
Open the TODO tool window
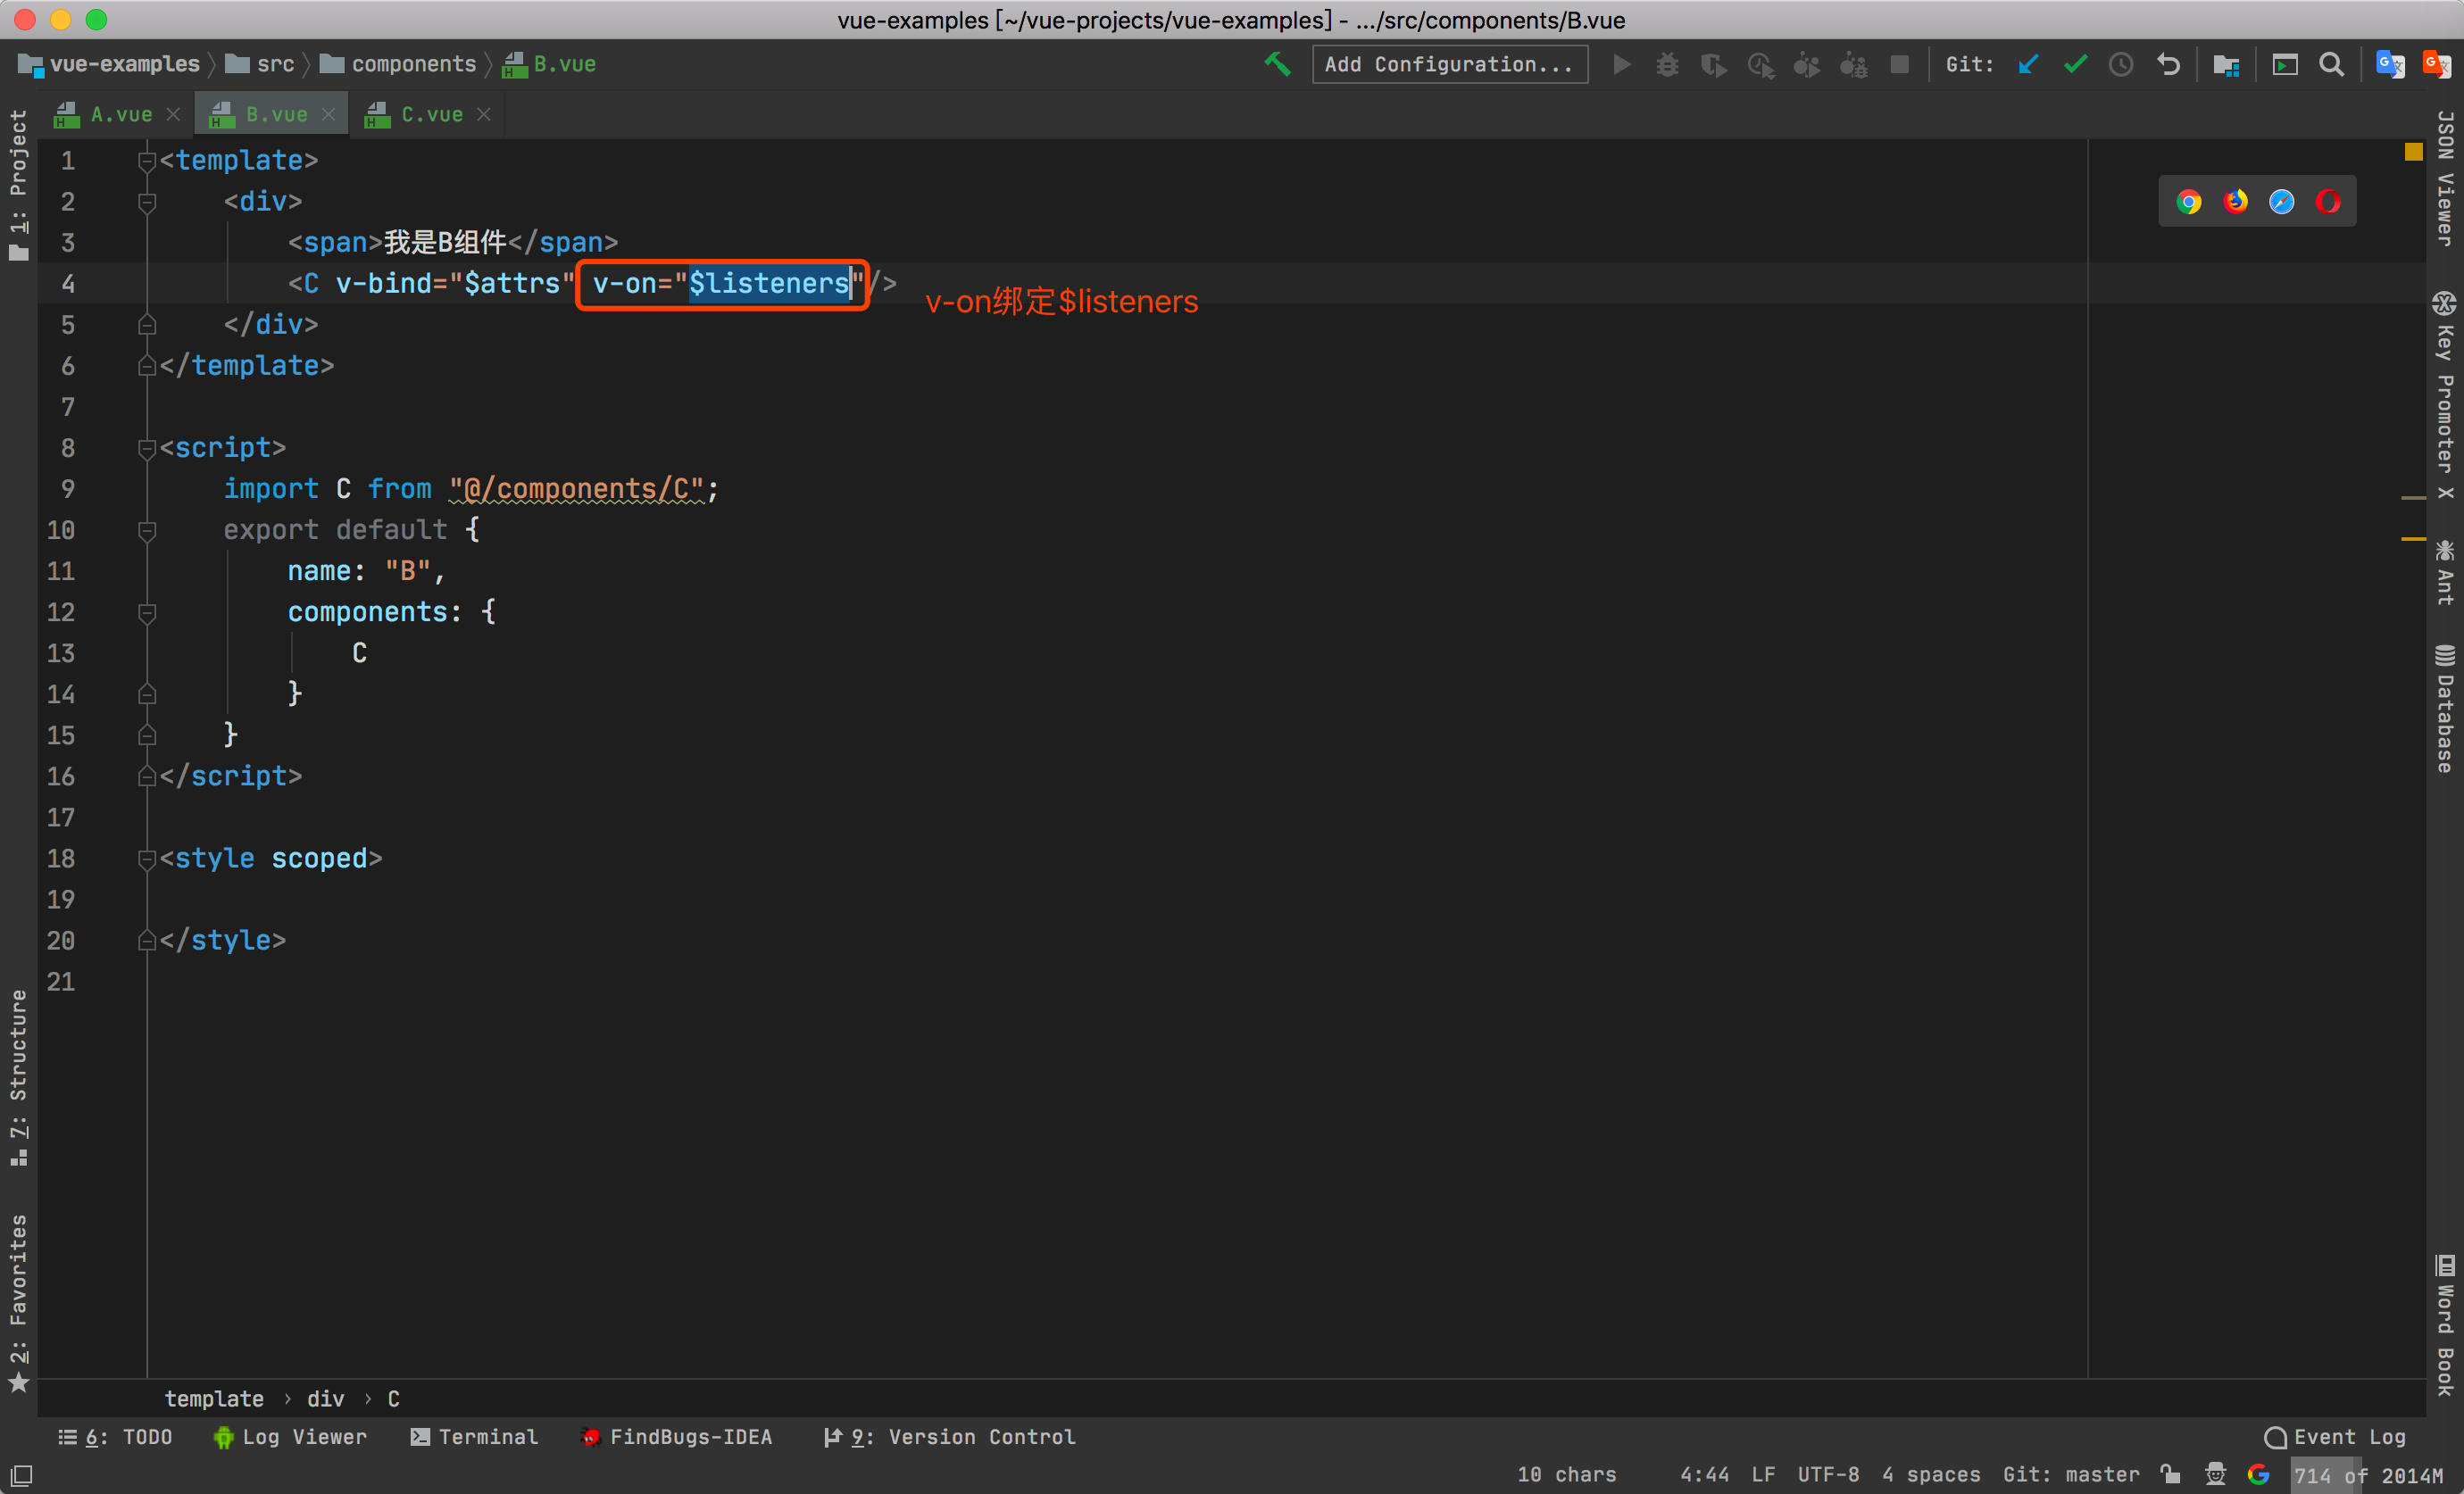tap(115, 1437)
